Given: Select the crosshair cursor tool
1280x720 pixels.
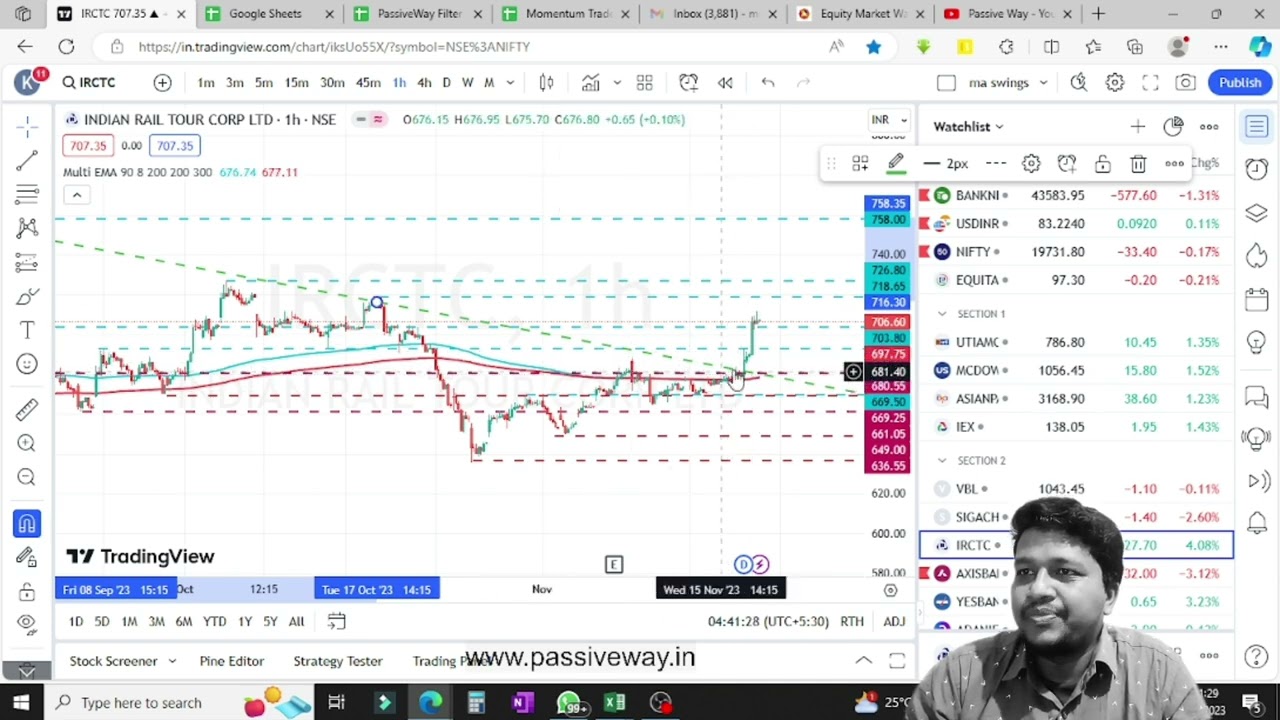Looking at the screenshot, I should 27,125.
